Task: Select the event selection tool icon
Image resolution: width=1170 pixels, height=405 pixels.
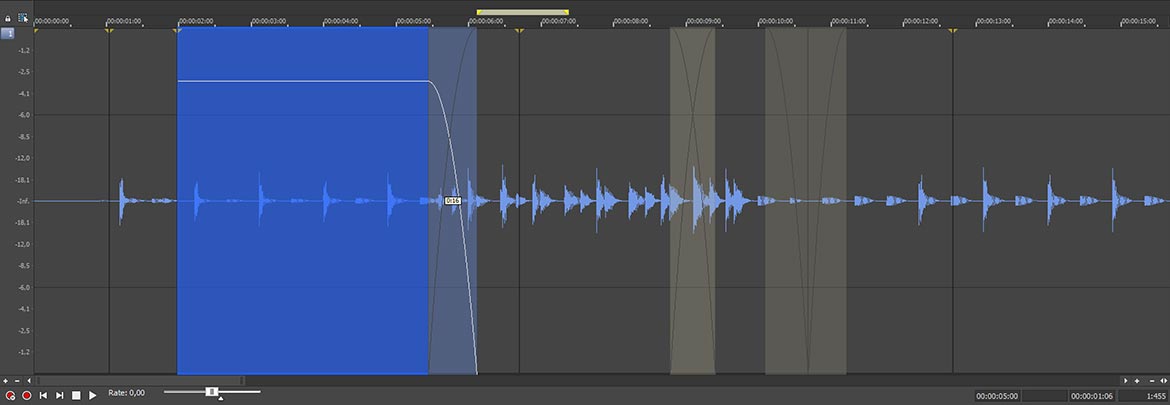Action: [22, 18]
